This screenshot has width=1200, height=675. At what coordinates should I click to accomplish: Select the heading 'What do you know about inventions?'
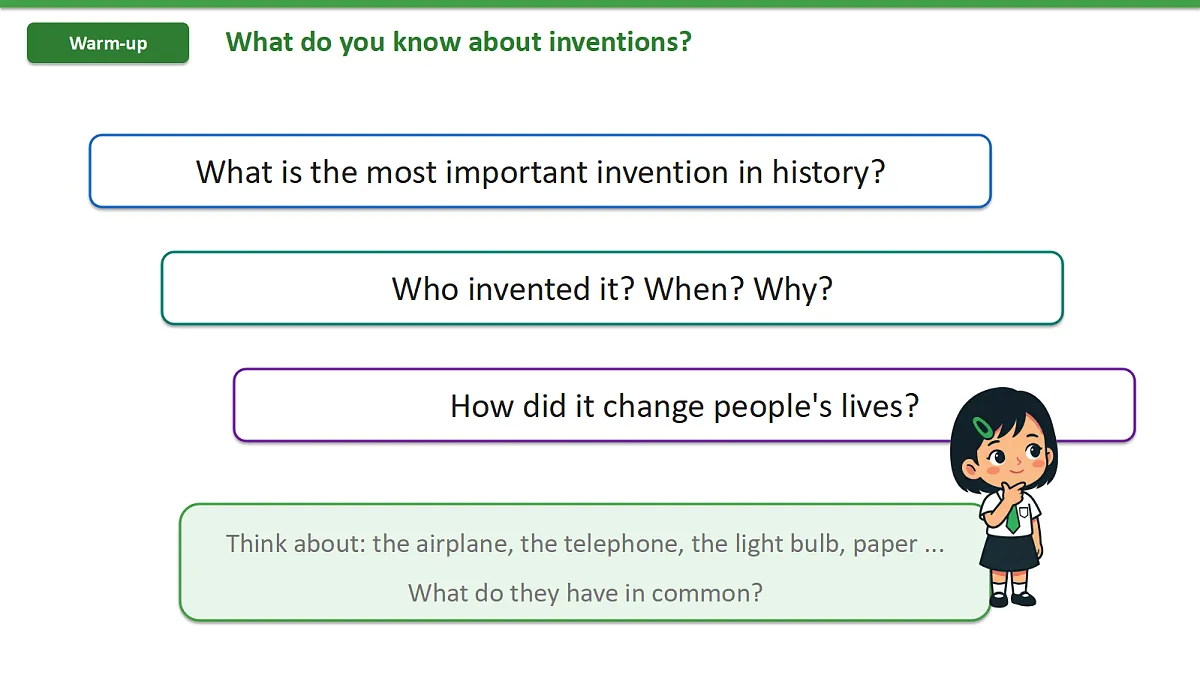[458, 42]
